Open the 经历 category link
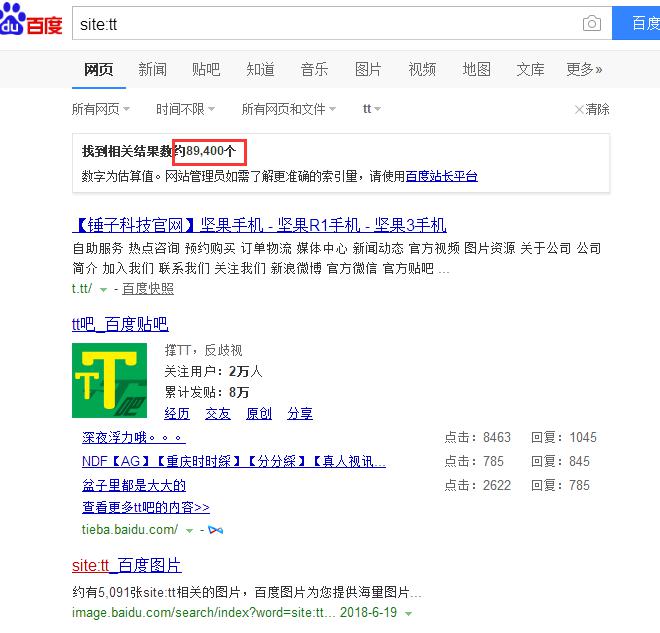Screen dimensions: 660x633 click(177, 414)
